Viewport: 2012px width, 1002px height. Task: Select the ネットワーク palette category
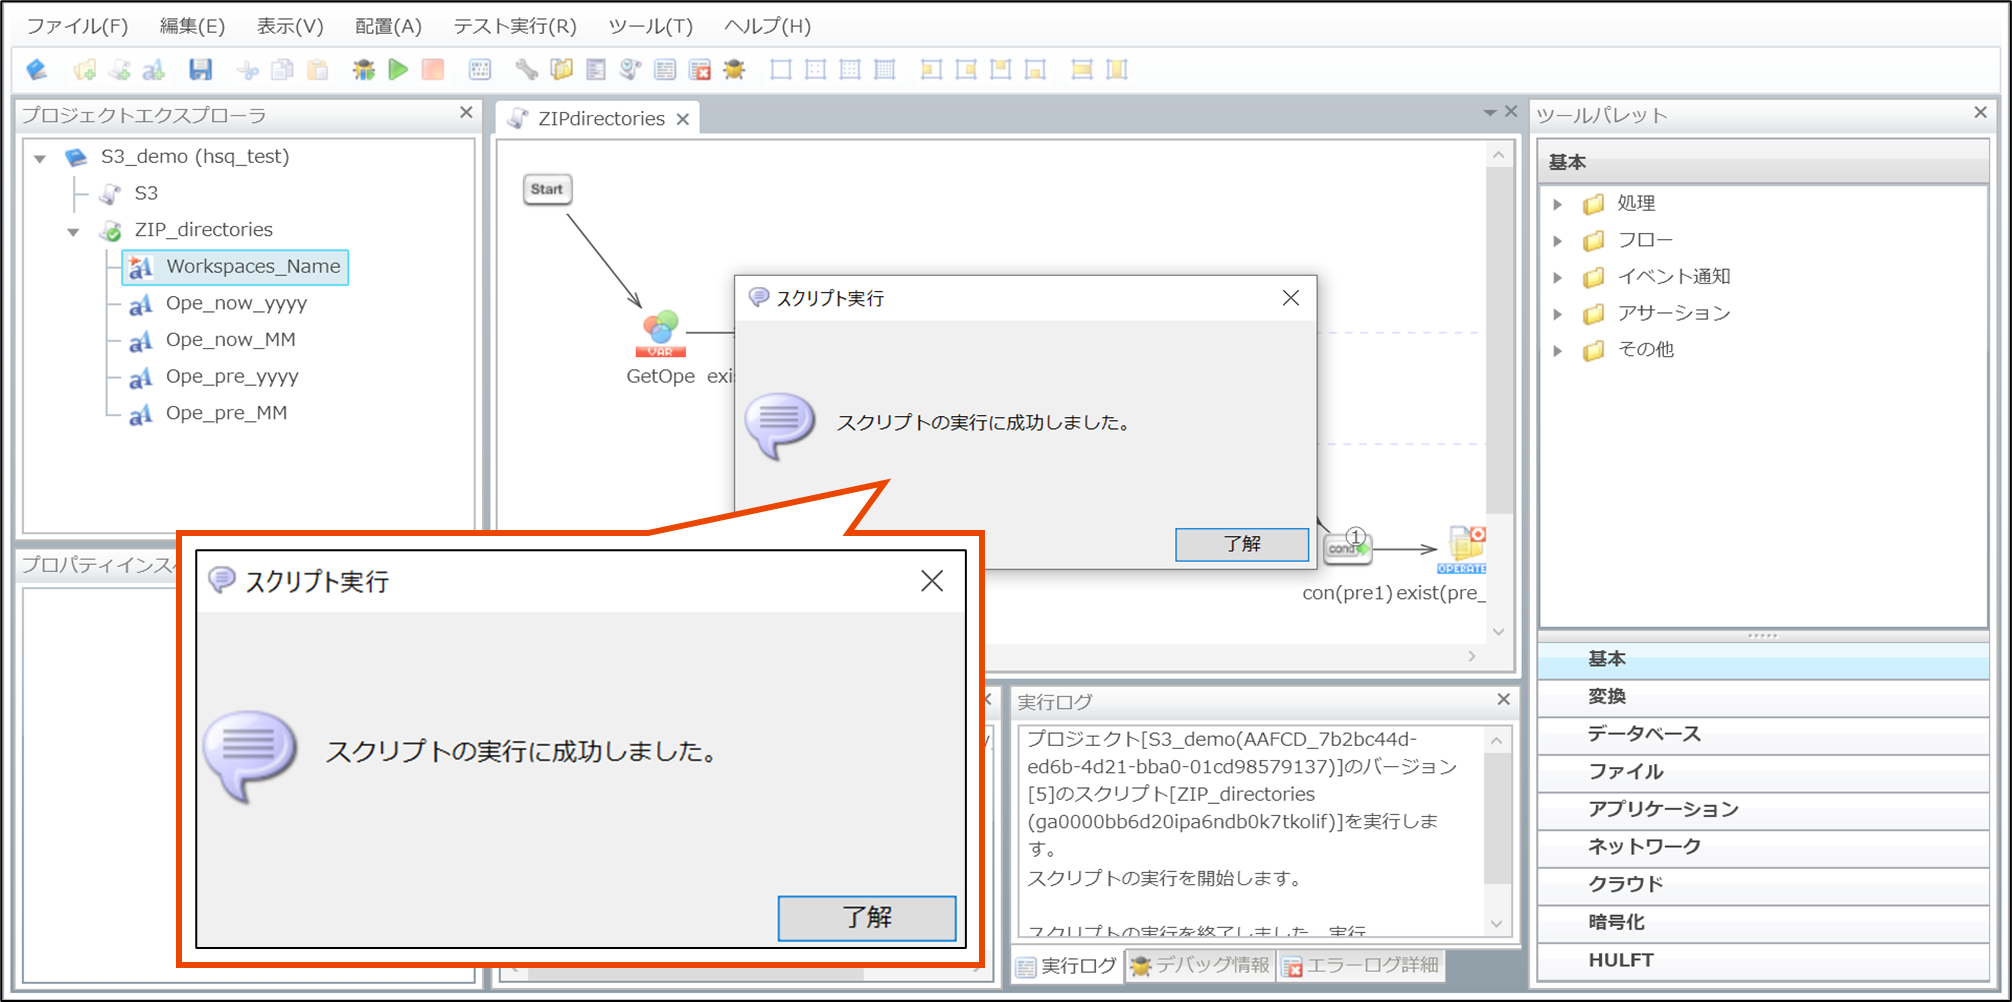[1763, 847]
